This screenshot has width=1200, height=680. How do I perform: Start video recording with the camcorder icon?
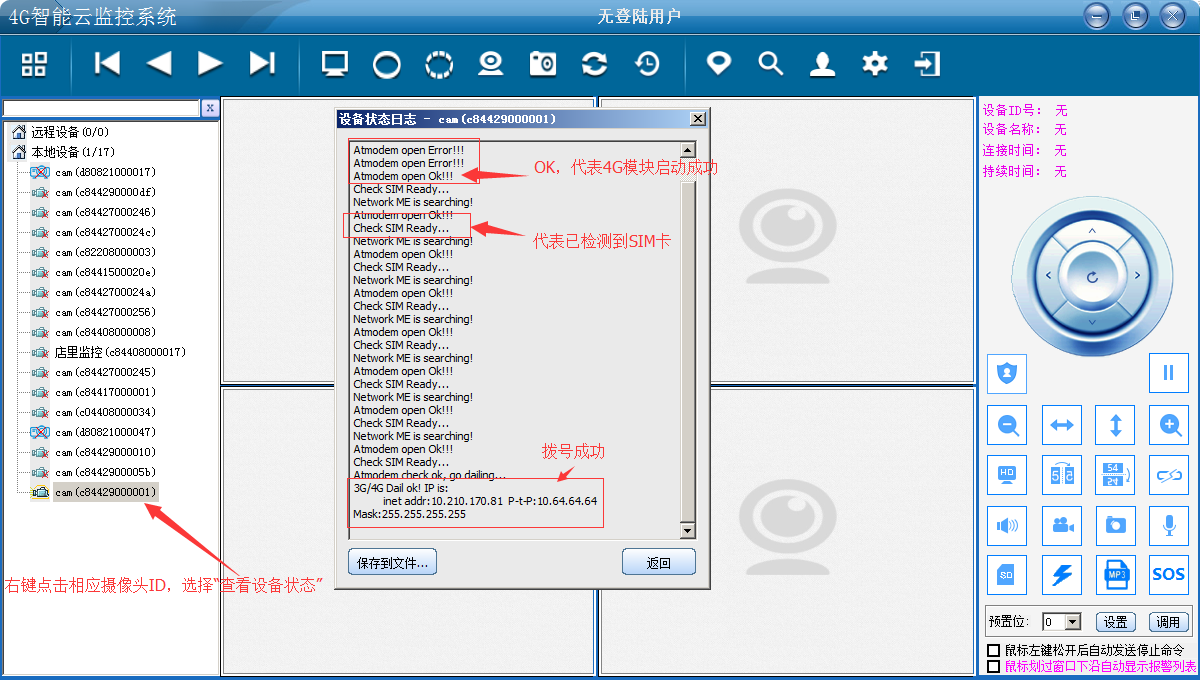tap(1062, 524)
